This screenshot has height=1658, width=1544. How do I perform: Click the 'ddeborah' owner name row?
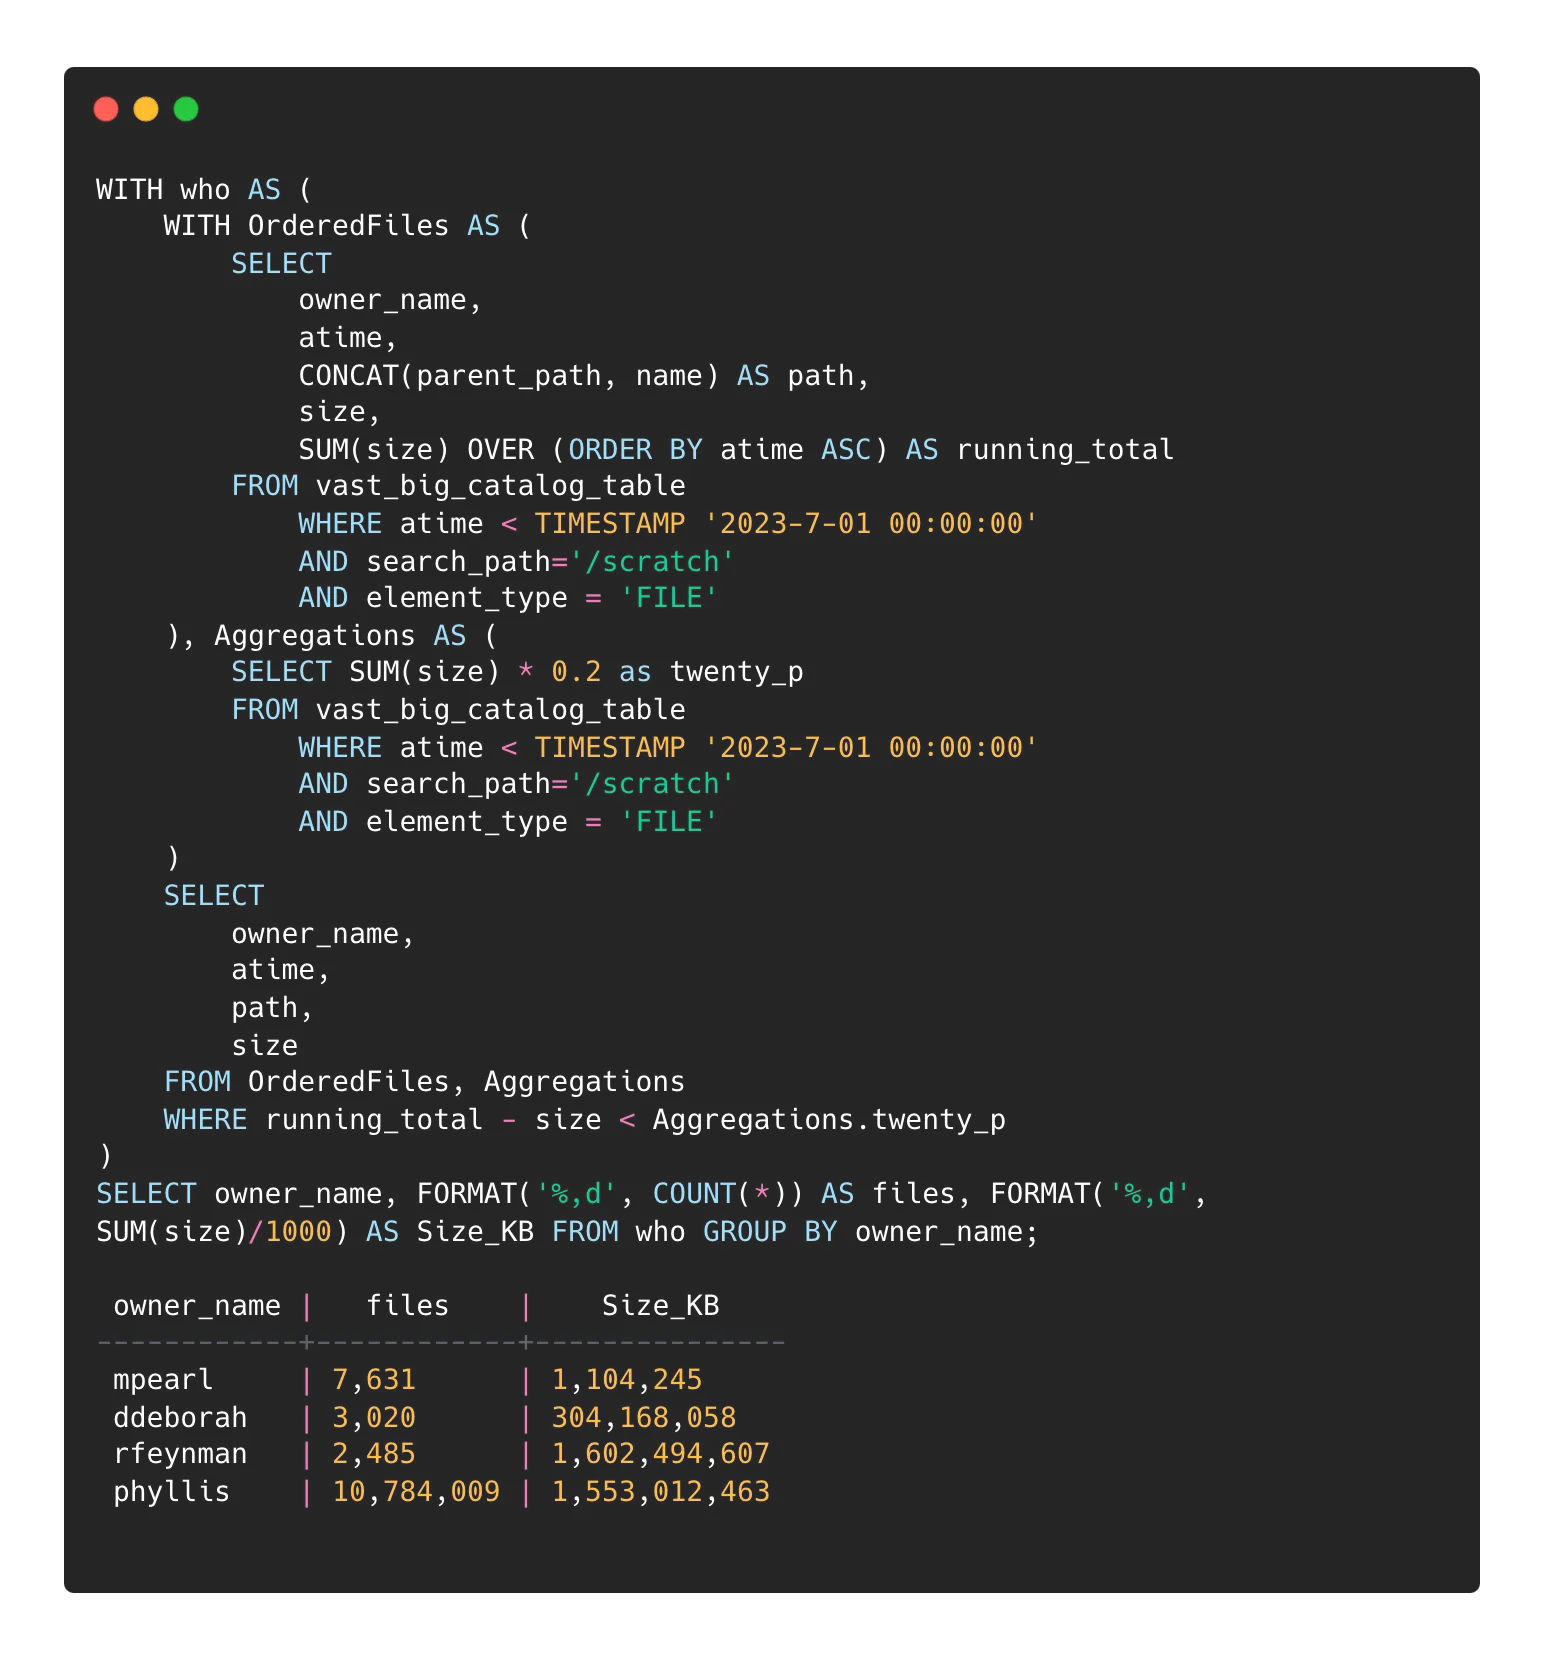180,1418
